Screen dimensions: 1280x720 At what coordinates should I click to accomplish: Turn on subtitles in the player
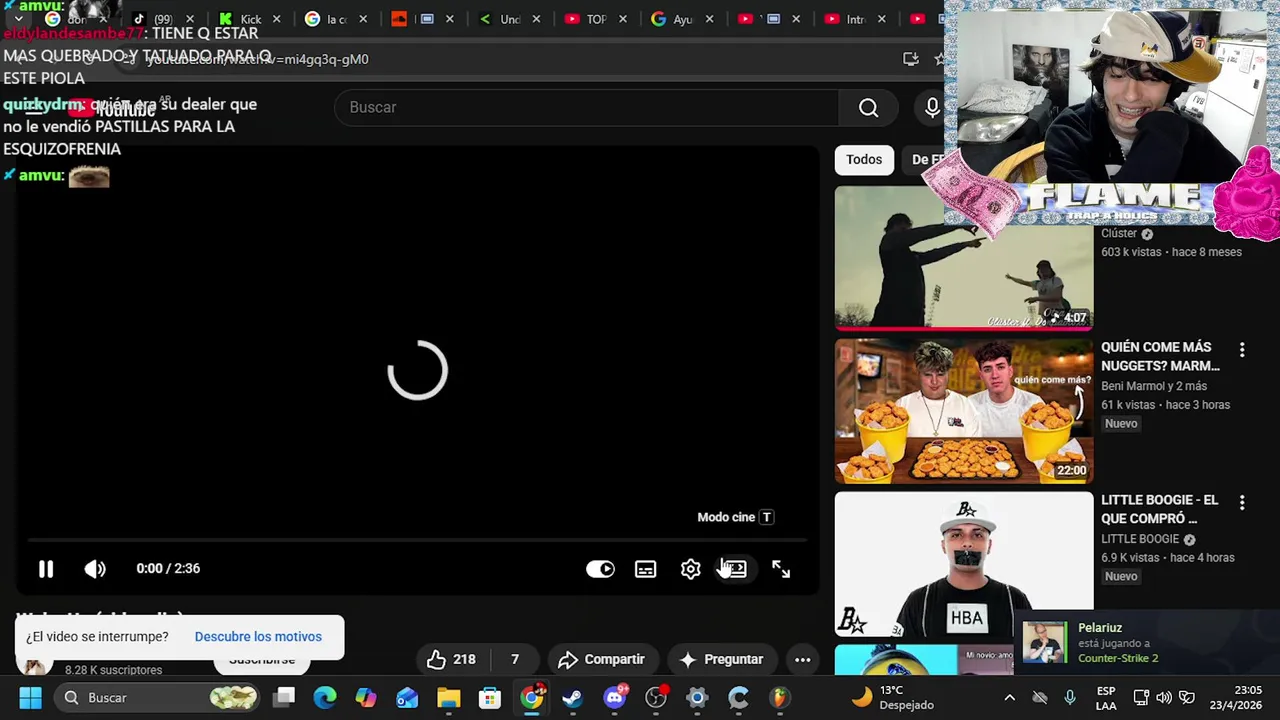(646, 569)
